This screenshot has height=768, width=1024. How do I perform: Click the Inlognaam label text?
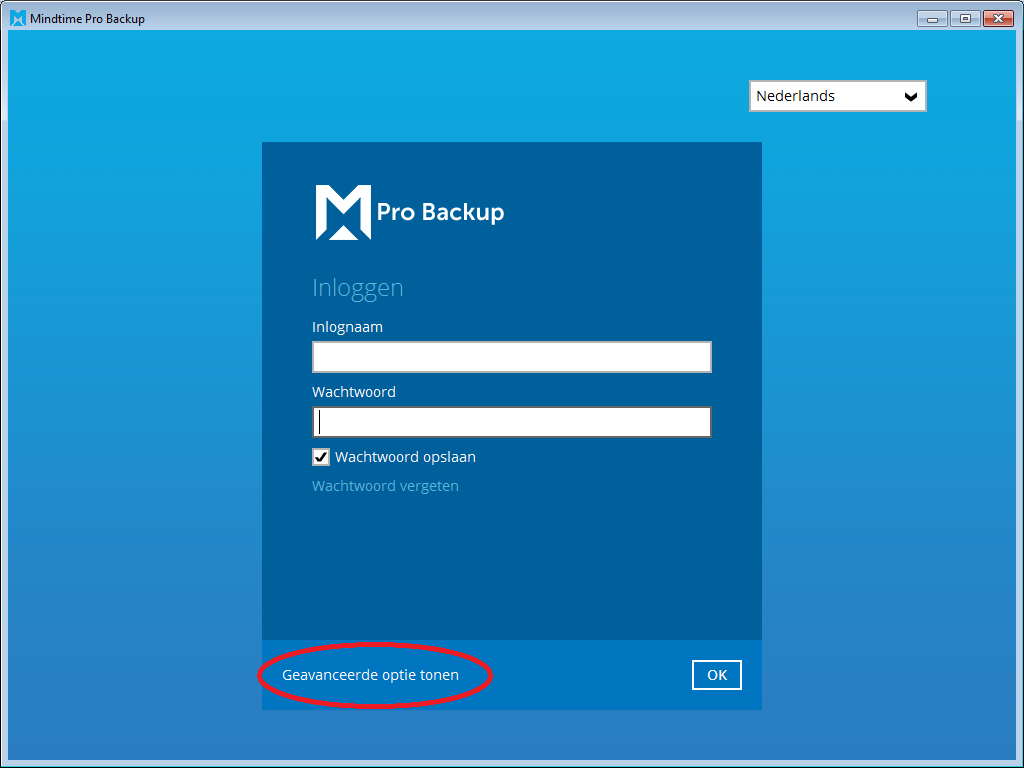tap(347, 327)
